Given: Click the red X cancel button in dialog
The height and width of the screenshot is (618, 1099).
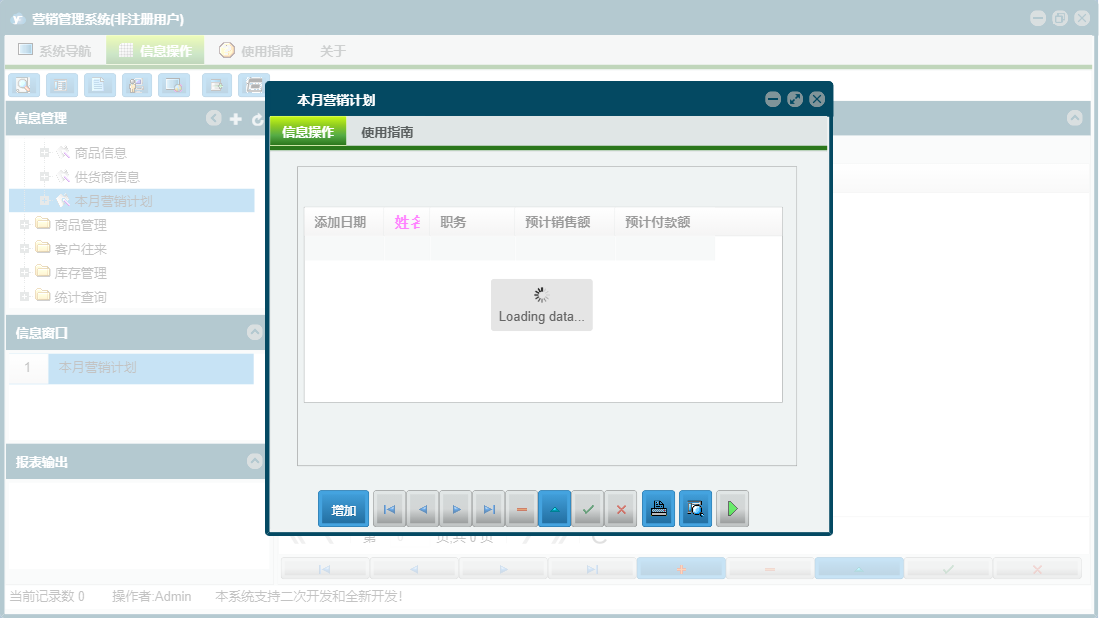Looking at the screenshot, I should click(x=621, y=509).
